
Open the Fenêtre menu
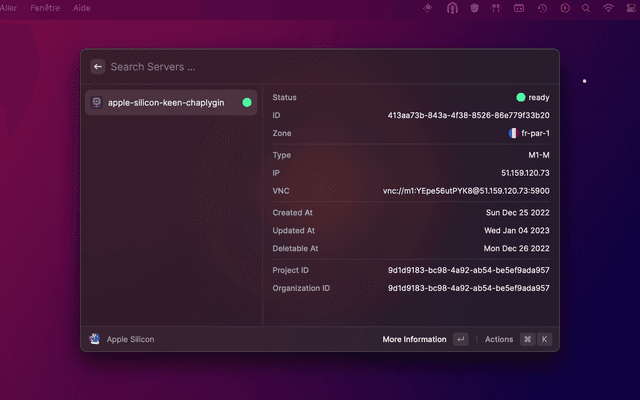coord(46,7)
